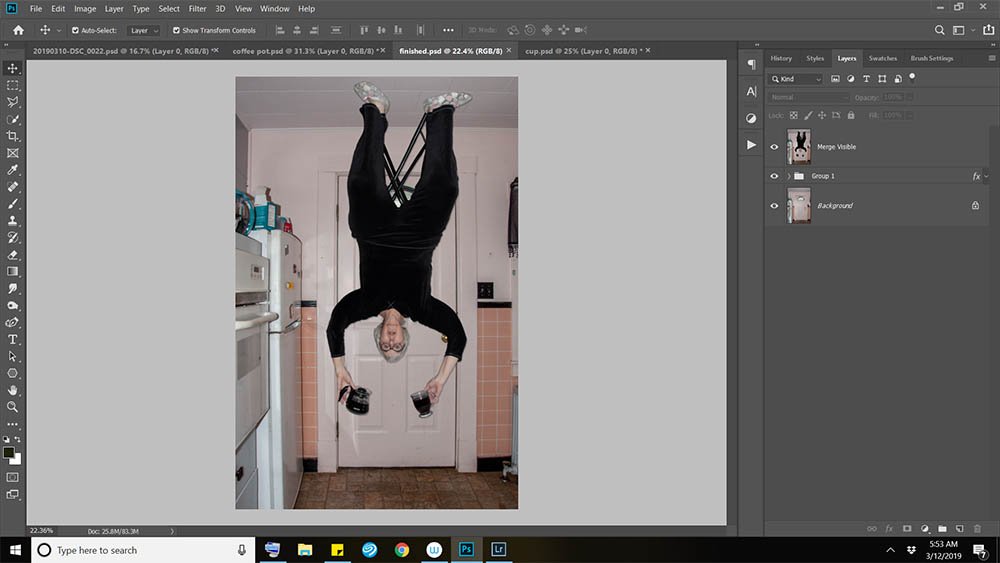Toggle Quick Mask mode
This screenshot has width=1000, height=563.
(x=12, y=477)
